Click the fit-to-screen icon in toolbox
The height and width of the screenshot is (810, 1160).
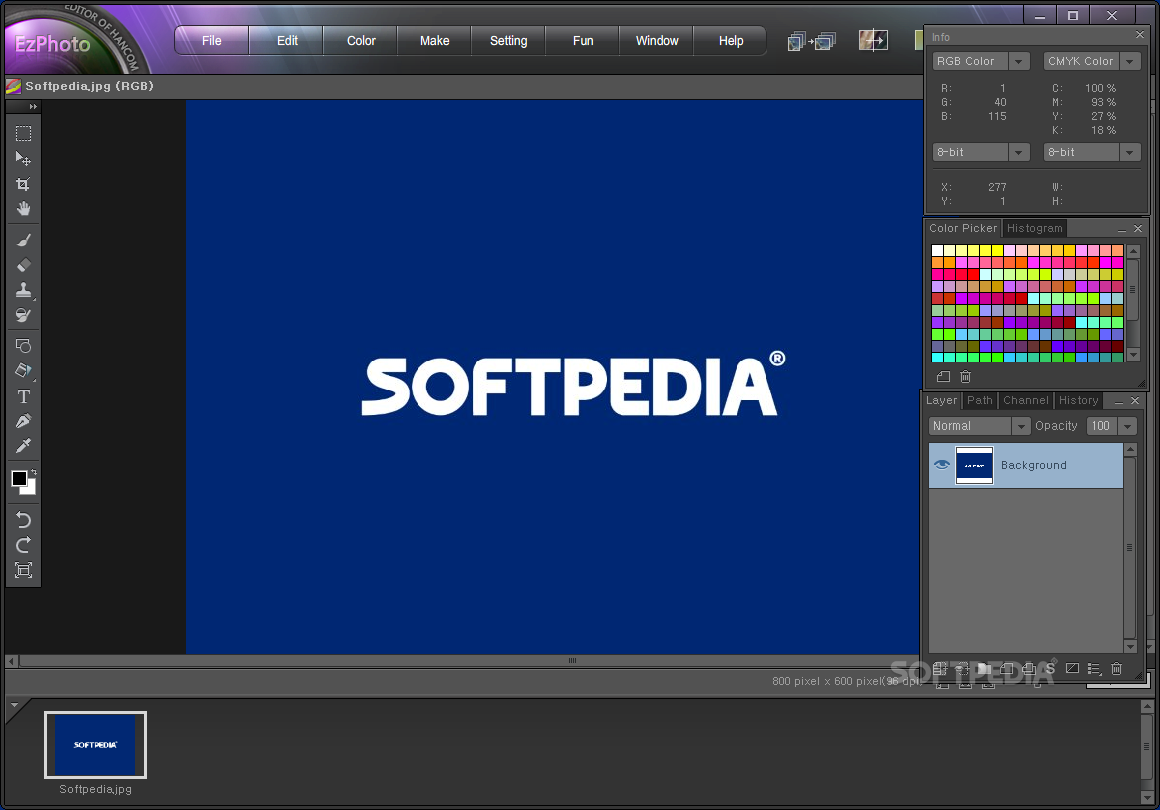[24, 570]
